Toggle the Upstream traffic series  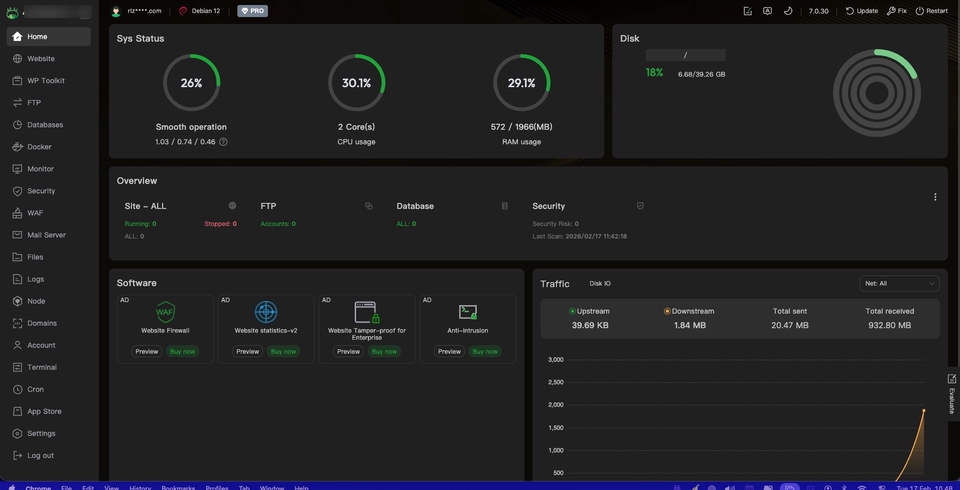(589, 311)
